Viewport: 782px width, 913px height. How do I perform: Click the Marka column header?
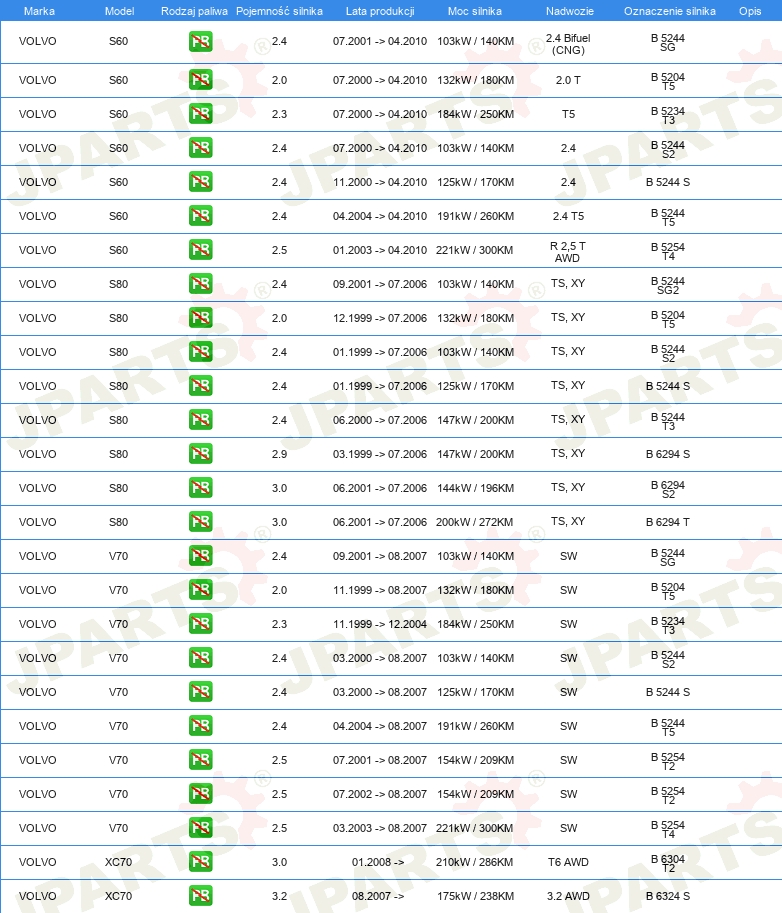point(39,11)
